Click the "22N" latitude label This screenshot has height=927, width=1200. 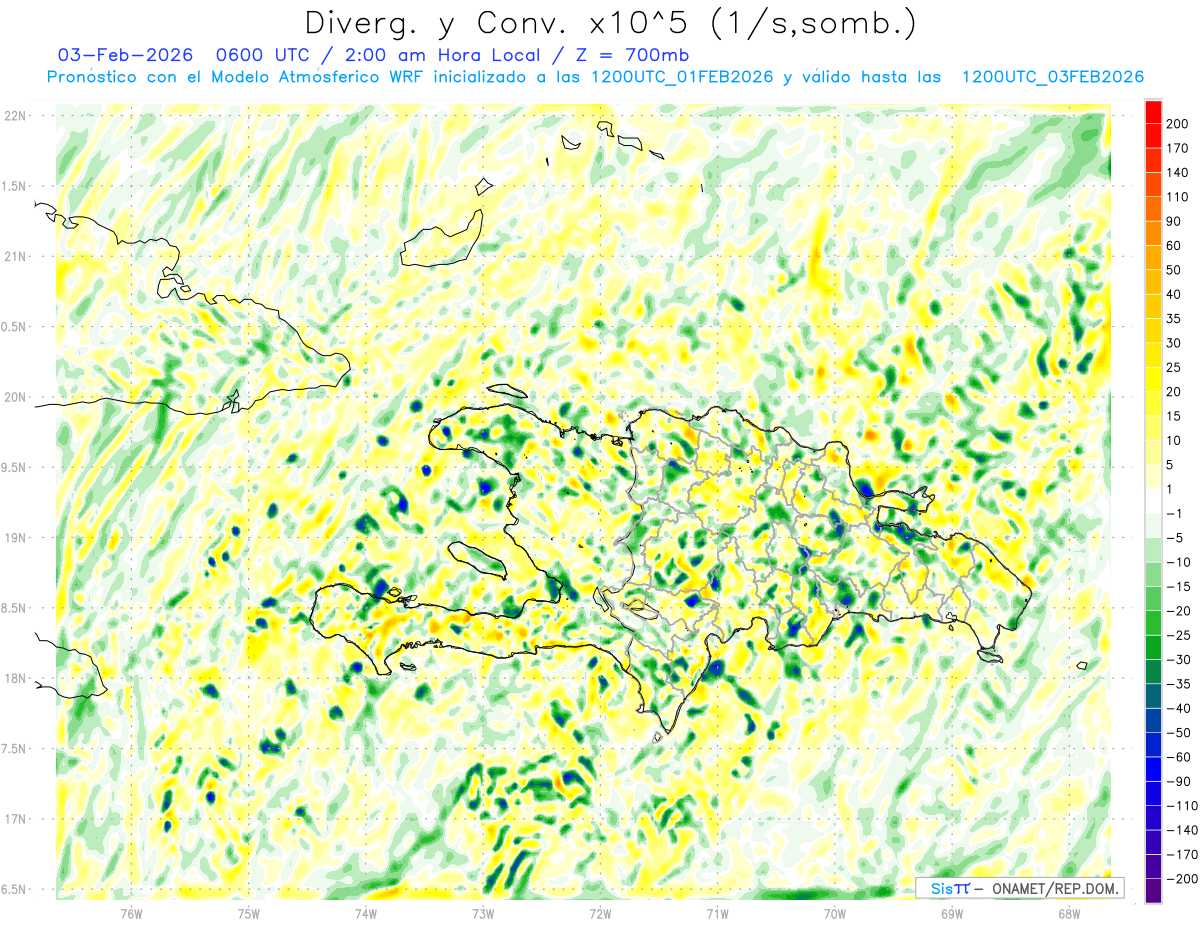(x=15, y=116)
